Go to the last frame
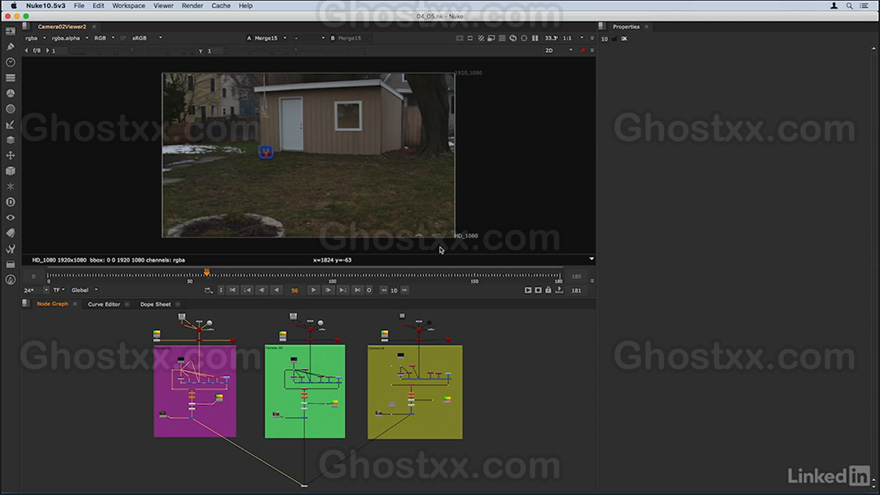Image resolution: width=880 pixels, height=495 pixels. 357,290
